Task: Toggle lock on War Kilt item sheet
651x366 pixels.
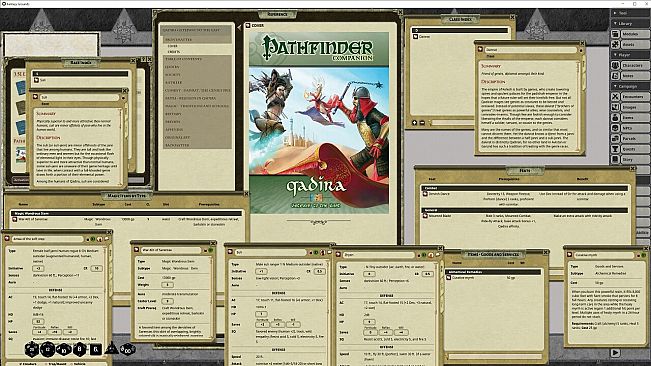Action: coord(205,250)
